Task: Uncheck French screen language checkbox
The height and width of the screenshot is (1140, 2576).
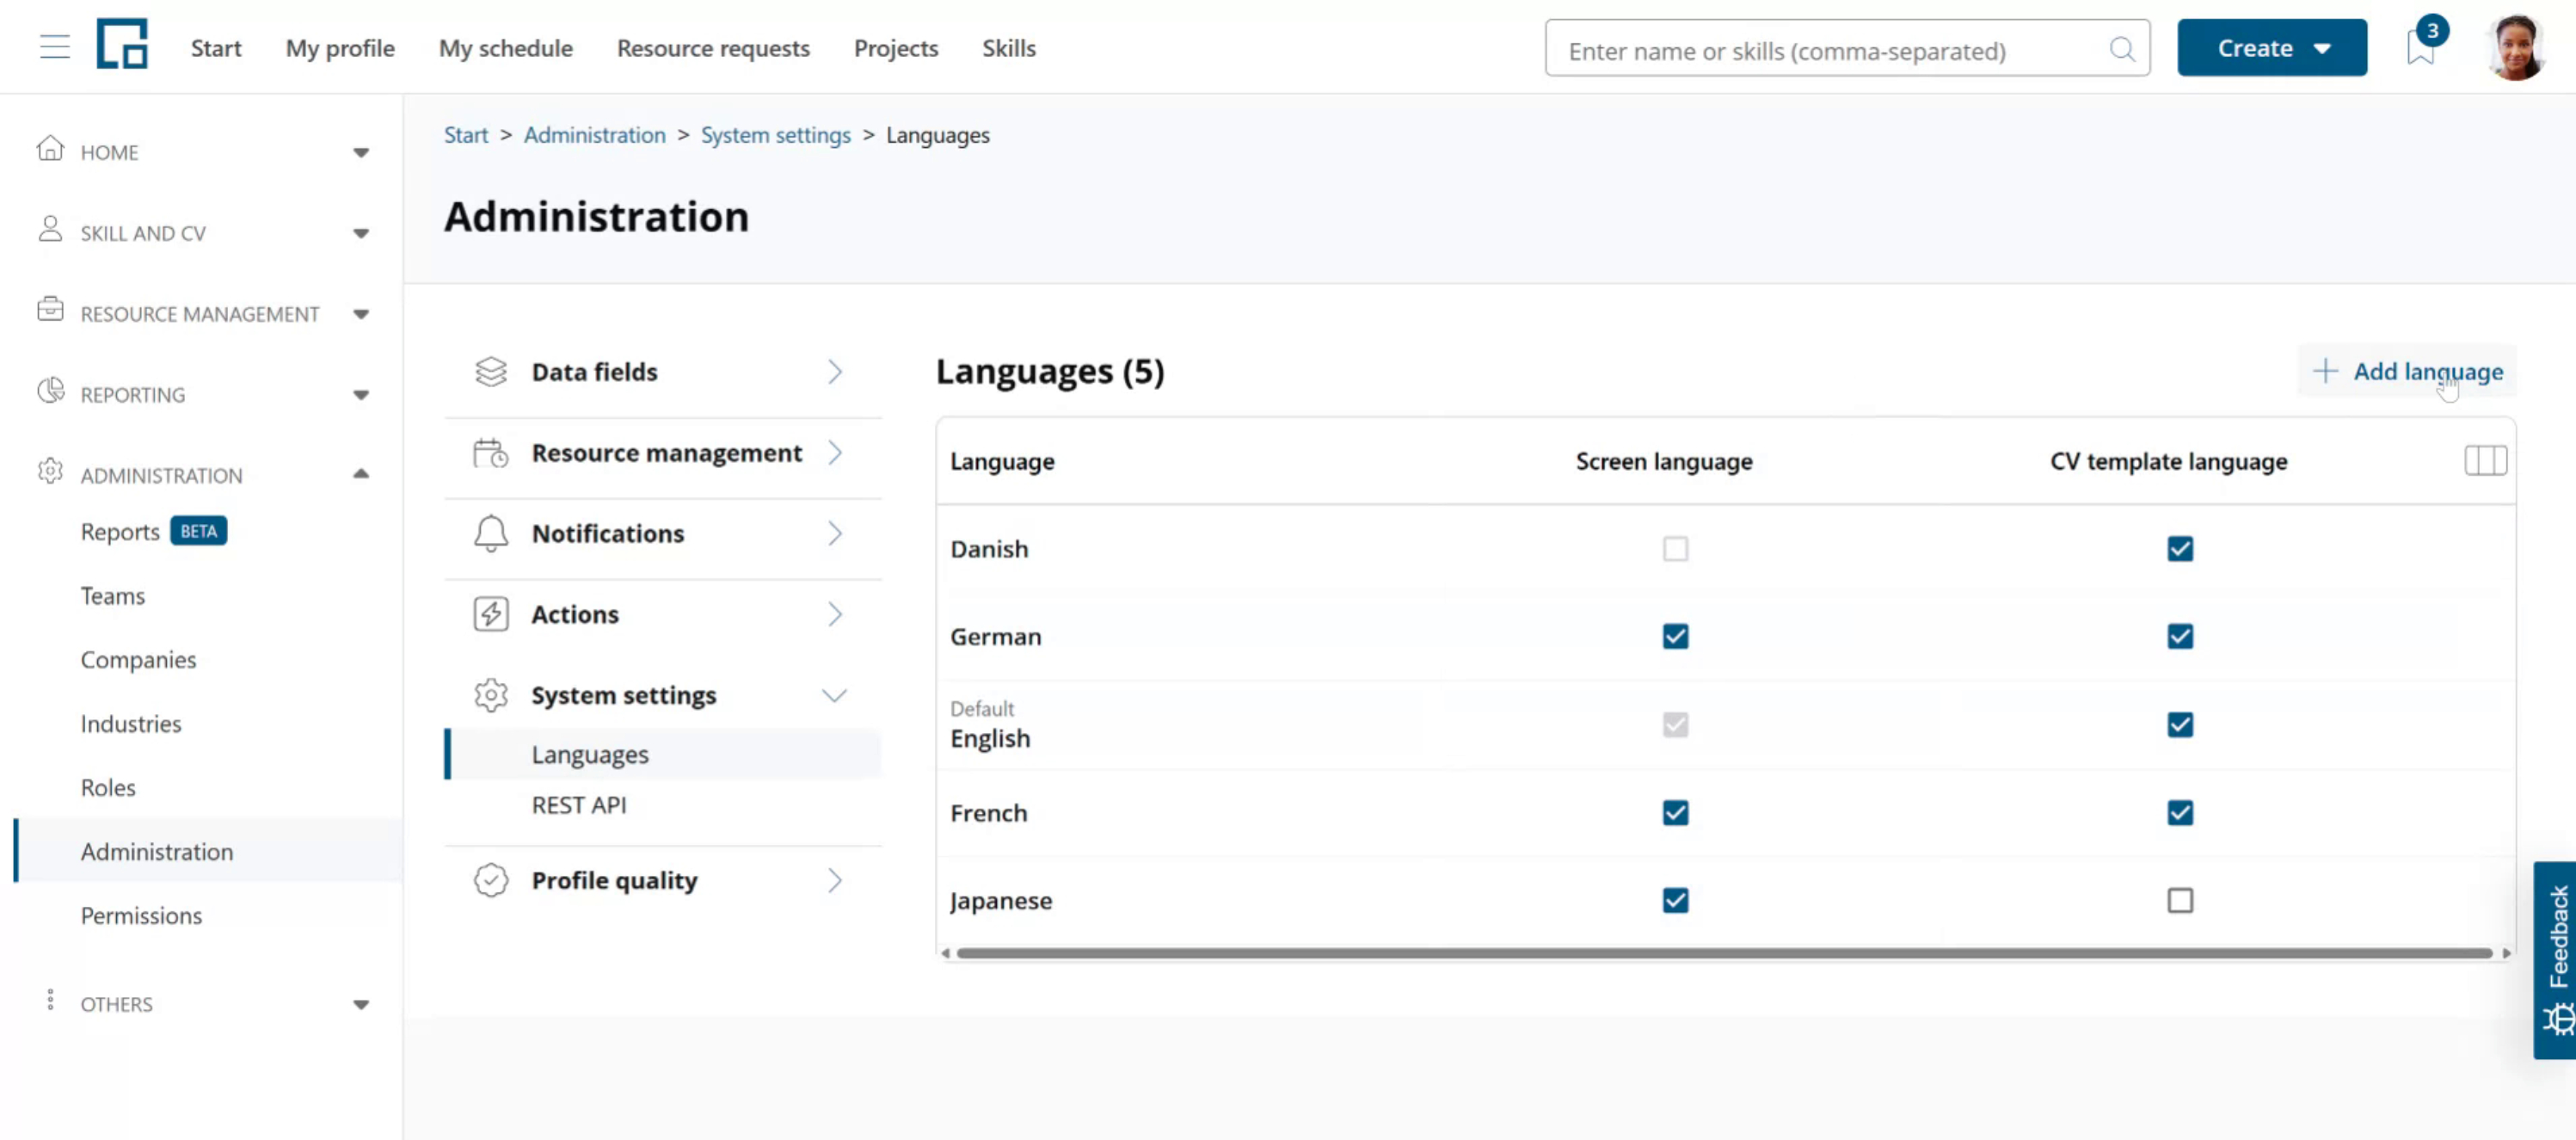Action: [x=1675, y=813]
